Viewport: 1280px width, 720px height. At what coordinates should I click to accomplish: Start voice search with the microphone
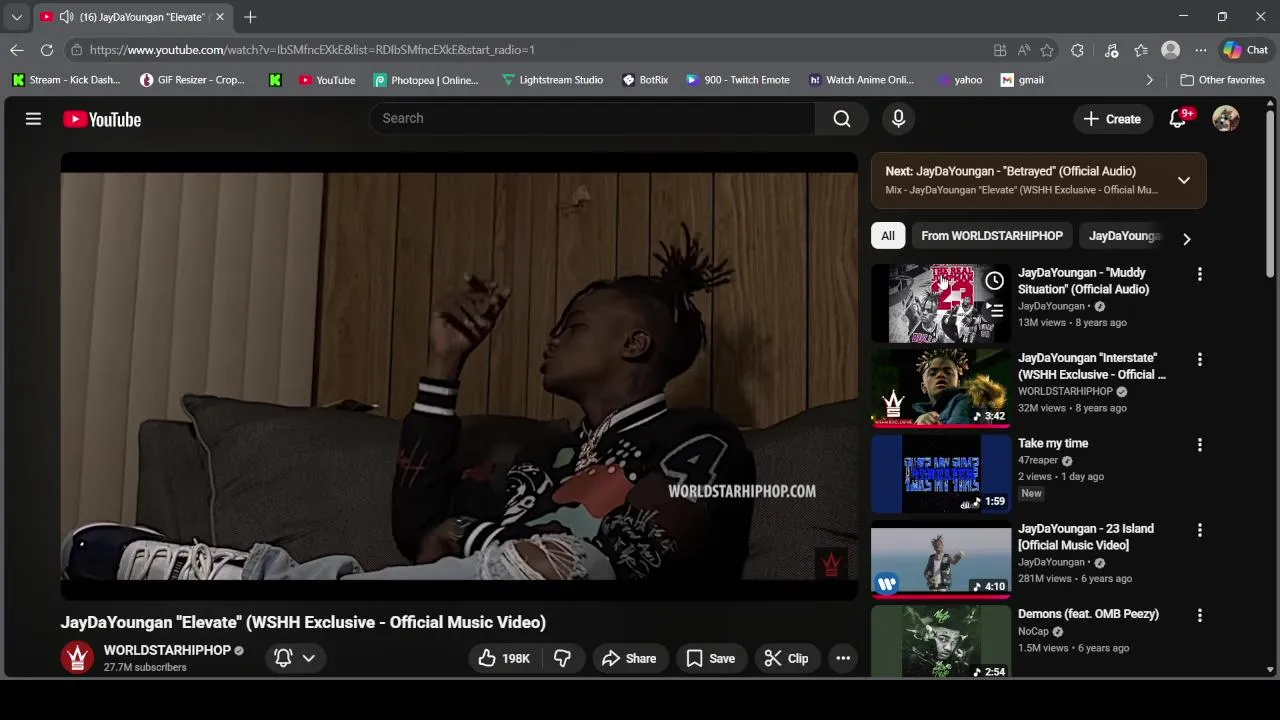[x=898, y=119]
